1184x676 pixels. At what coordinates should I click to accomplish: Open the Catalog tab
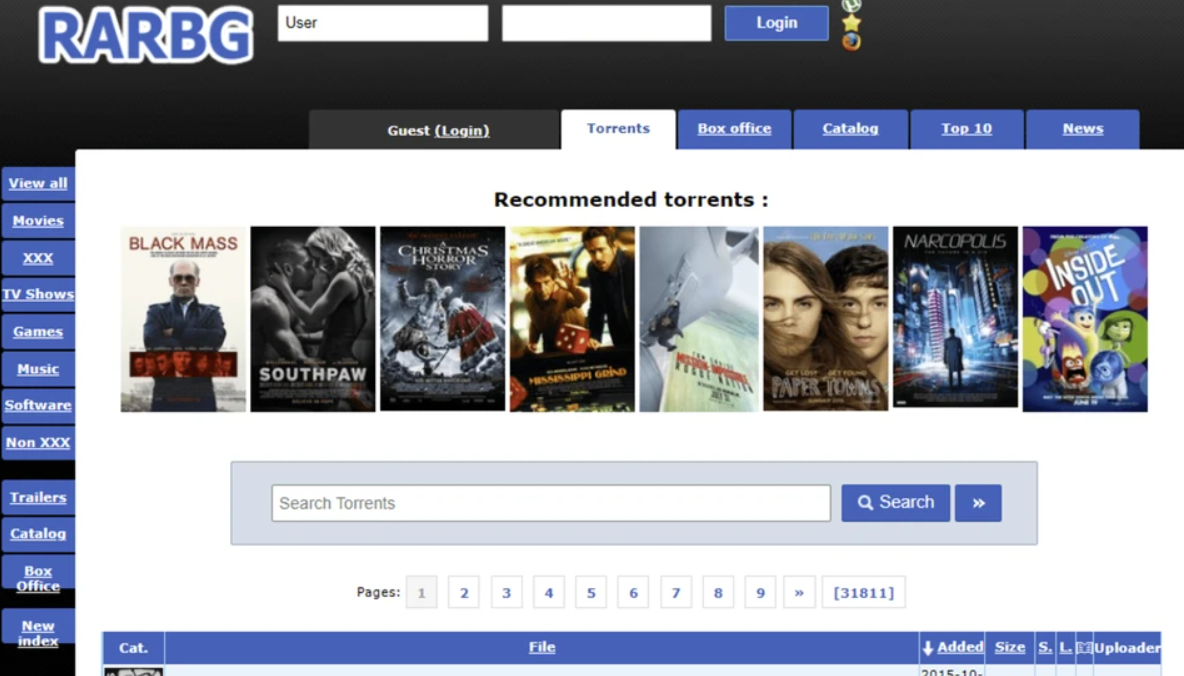850,129
